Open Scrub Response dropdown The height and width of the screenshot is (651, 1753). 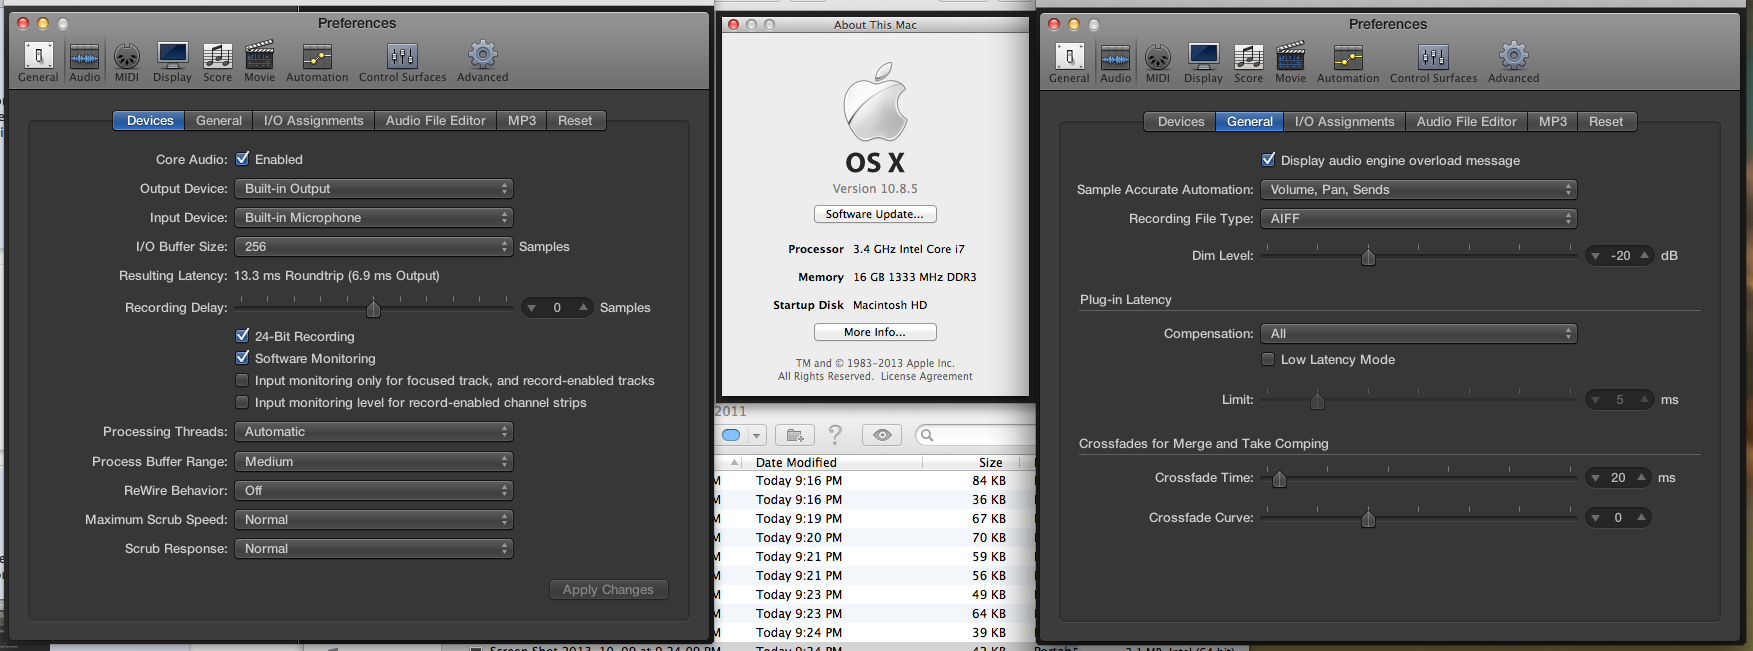click(x=373, y=548)
